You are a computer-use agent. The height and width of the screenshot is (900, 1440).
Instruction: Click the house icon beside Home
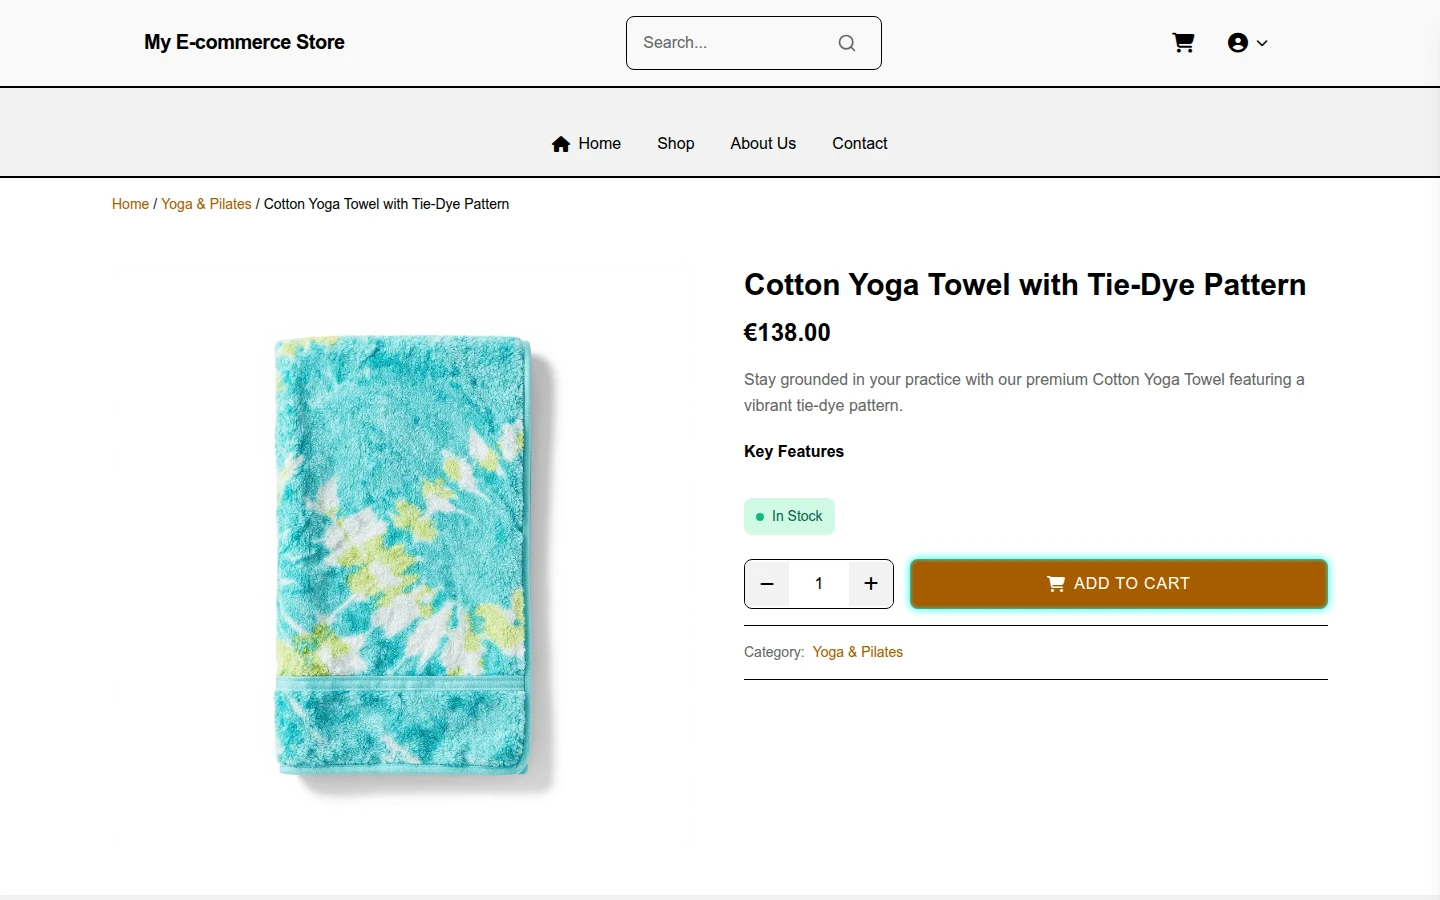click(561, 144)
